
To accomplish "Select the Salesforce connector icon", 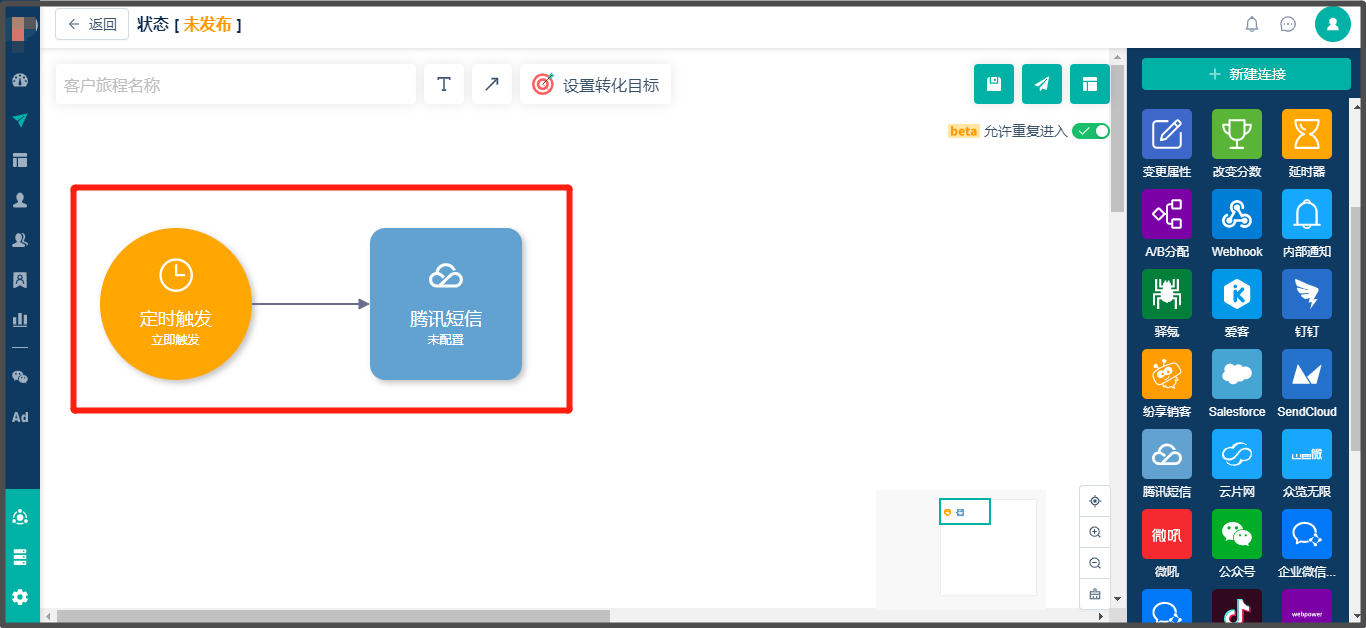I will (1237, 374).
